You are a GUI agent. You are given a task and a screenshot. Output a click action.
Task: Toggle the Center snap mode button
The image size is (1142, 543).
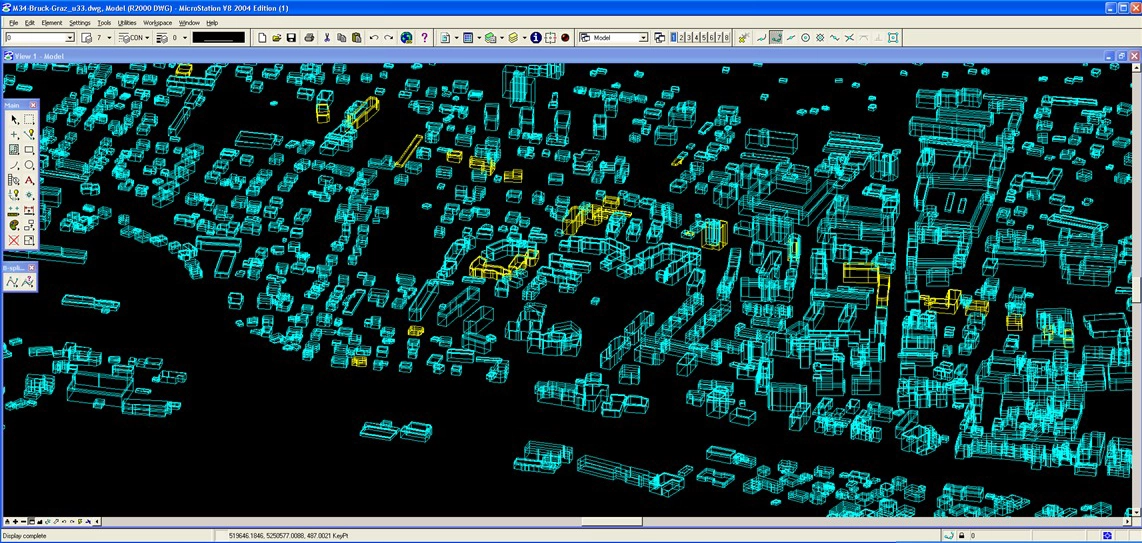click(805, 38)
